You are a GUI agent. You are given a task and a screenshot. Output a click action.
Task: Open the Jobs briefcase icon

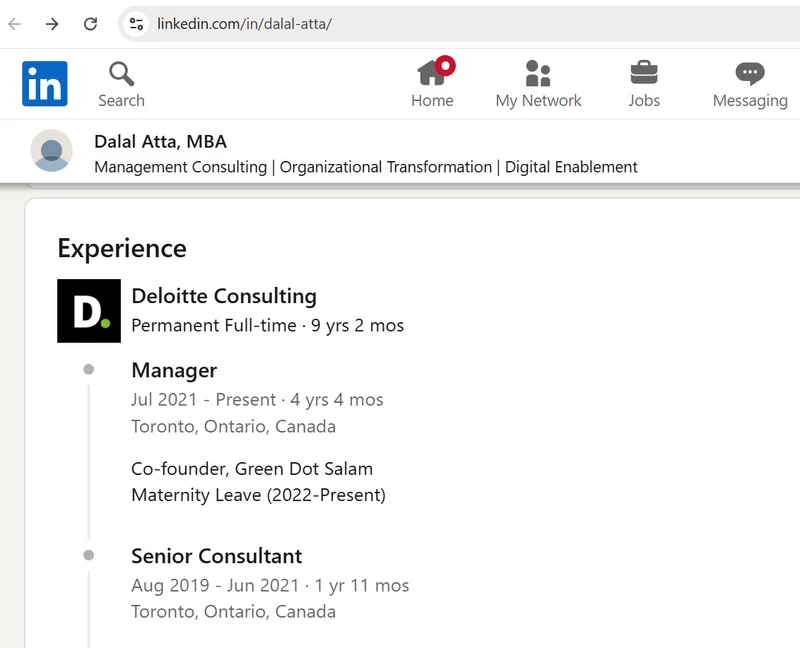tap(644, 73)
